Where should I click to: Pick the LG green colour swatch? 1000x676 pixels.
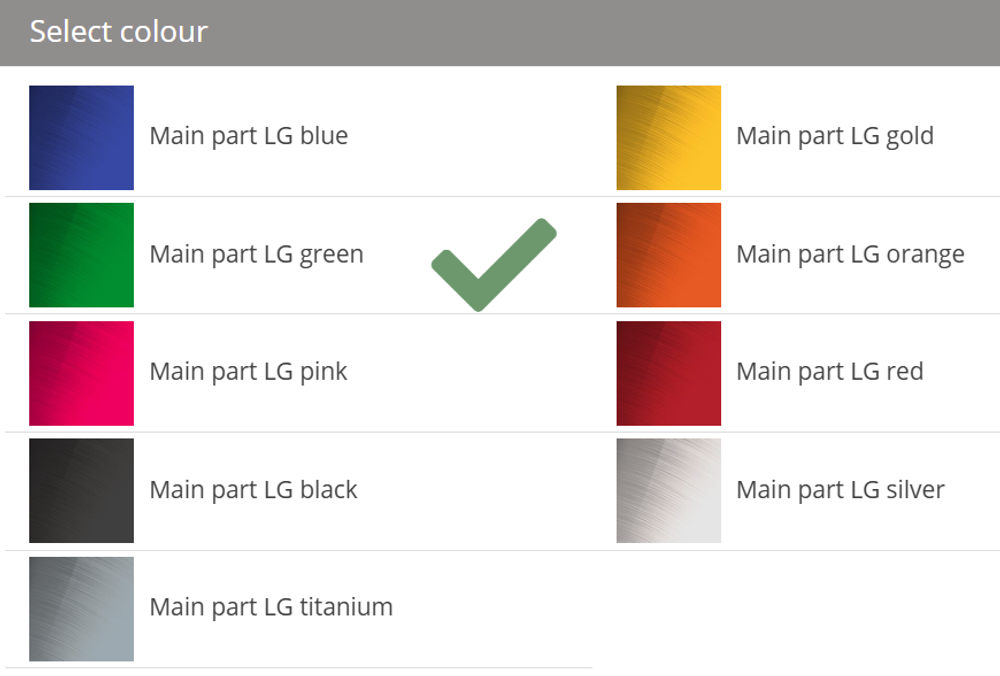[x=81, y=255]
